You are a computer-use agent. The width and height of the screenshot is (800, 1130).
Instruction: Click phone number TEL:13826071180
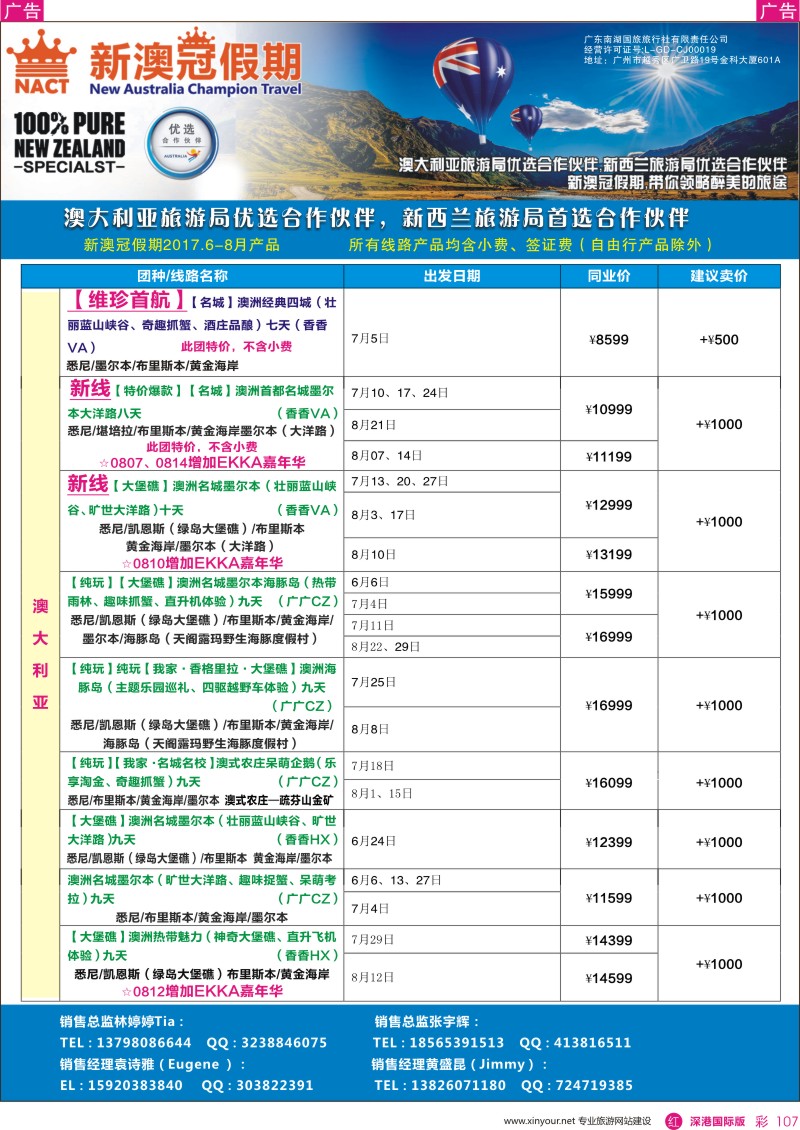[x=440, y=1085]
